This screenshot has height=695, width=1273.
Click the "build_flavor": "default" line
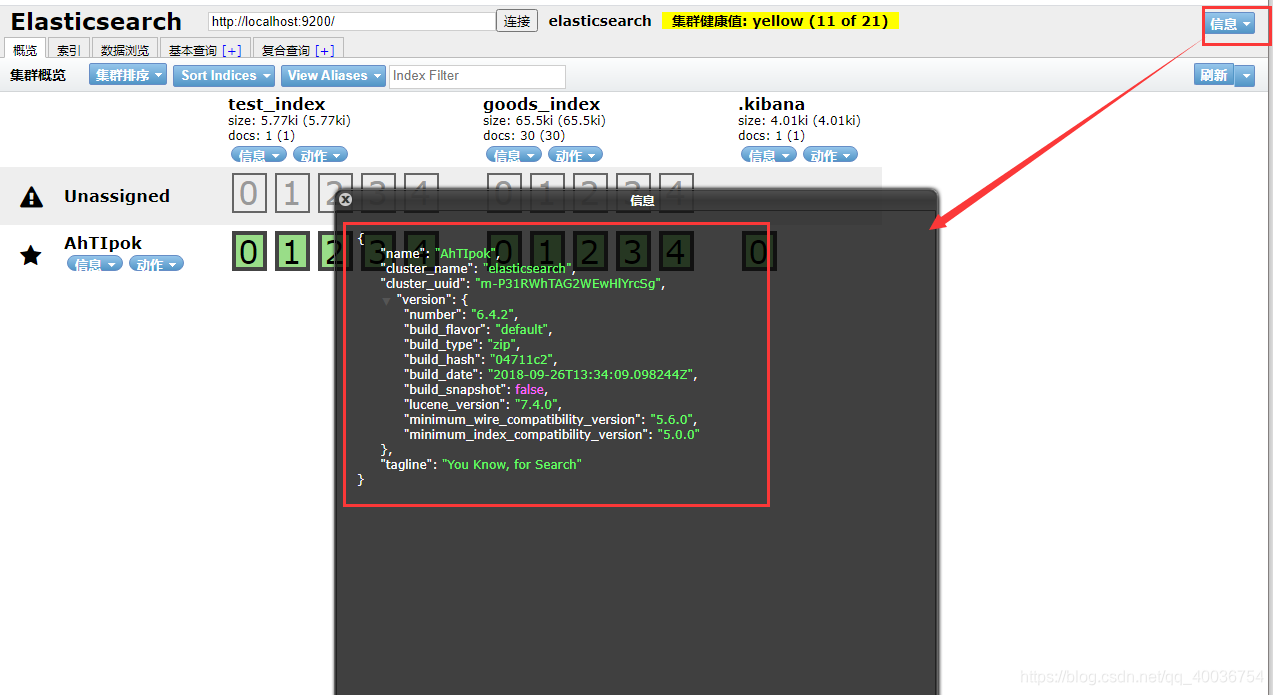(x=478, y=329)
